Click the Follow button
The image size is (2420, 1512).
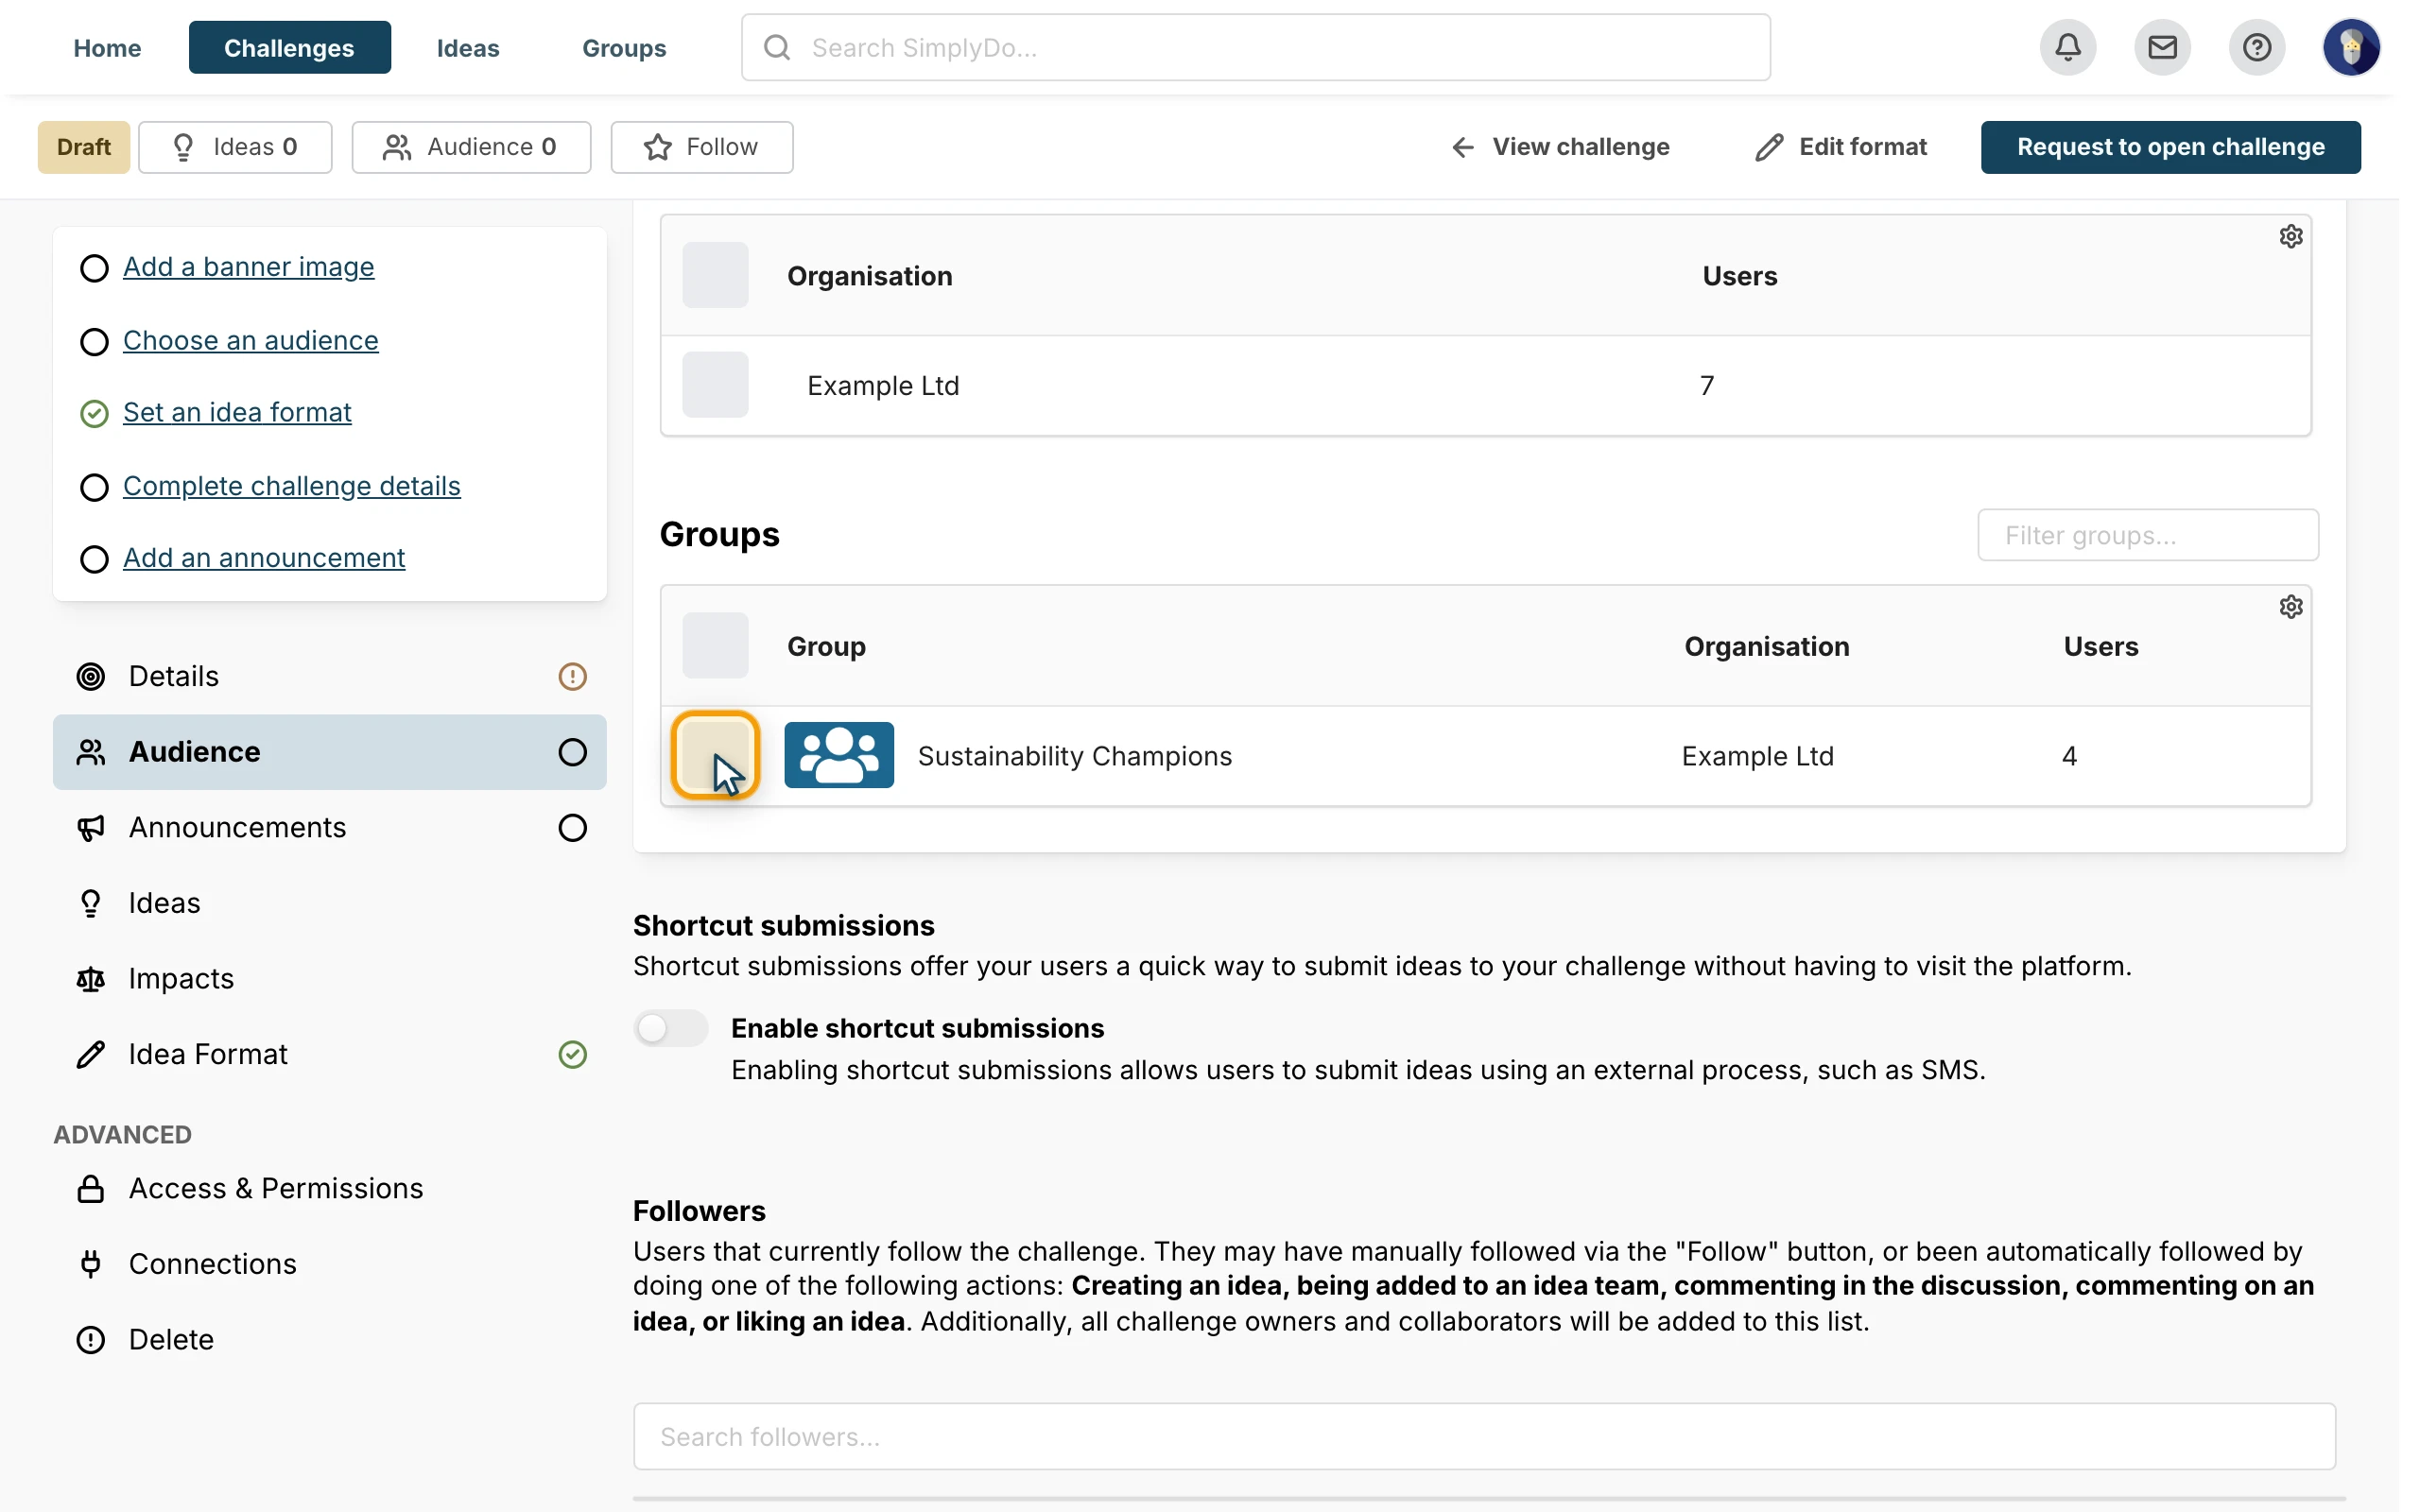point(701,147)
